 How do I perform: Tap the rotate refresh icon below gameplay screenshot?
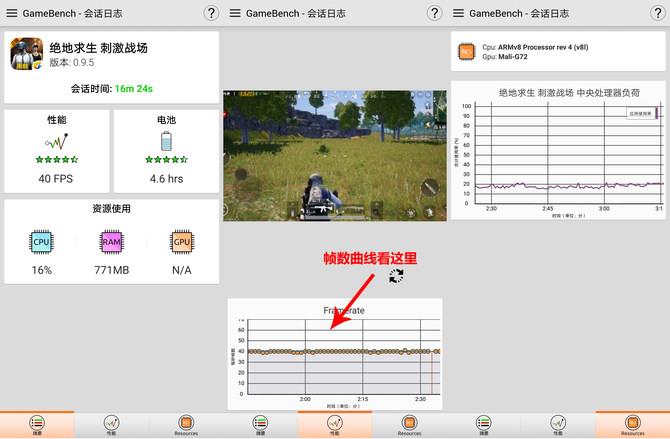(396, 276)
